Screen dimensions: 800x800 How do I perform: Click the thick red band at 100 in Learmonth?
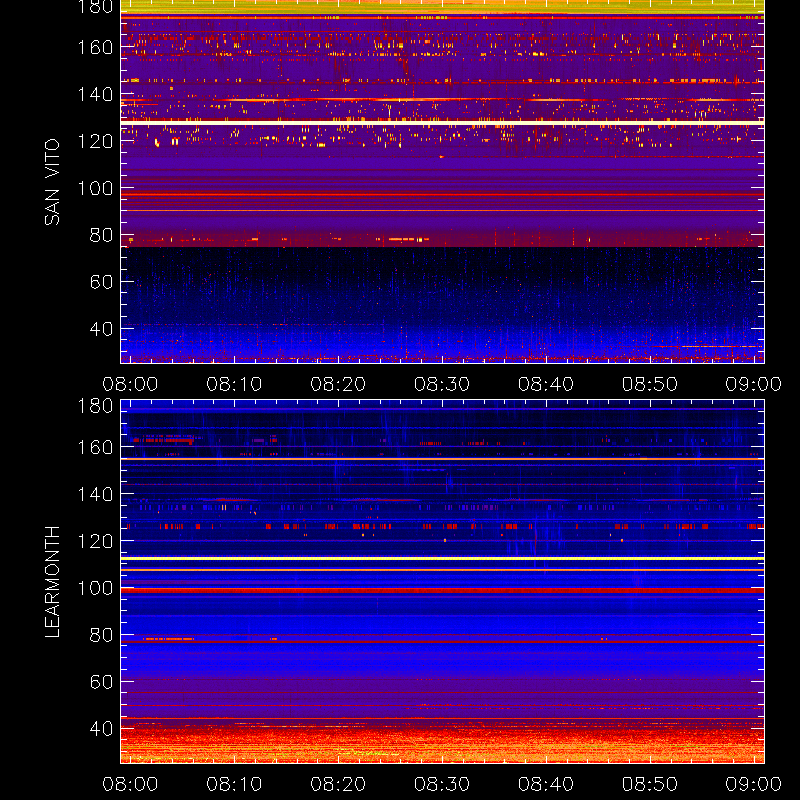[442, 590]
